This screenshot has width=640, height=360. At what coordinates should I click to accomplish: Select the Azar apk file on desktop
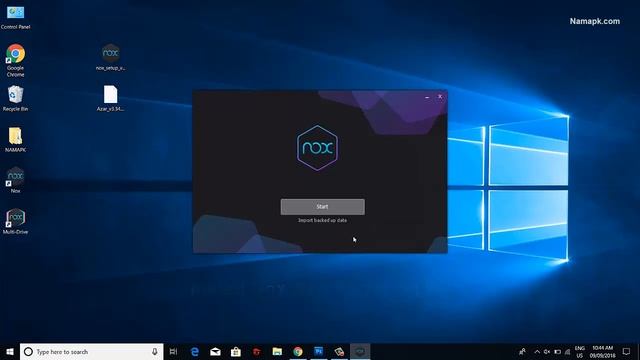[111, 98]
